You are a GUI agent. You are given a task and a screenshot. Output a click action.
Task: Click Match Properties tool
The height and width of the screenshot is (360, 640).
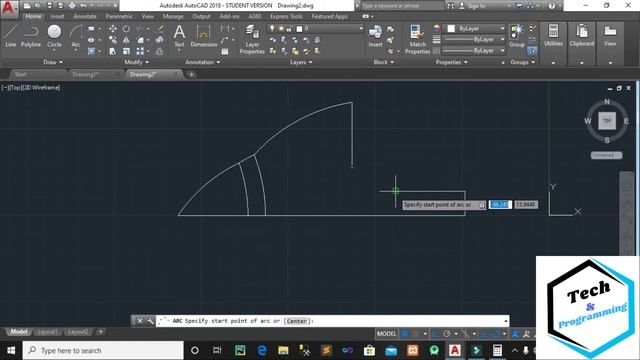417,39
